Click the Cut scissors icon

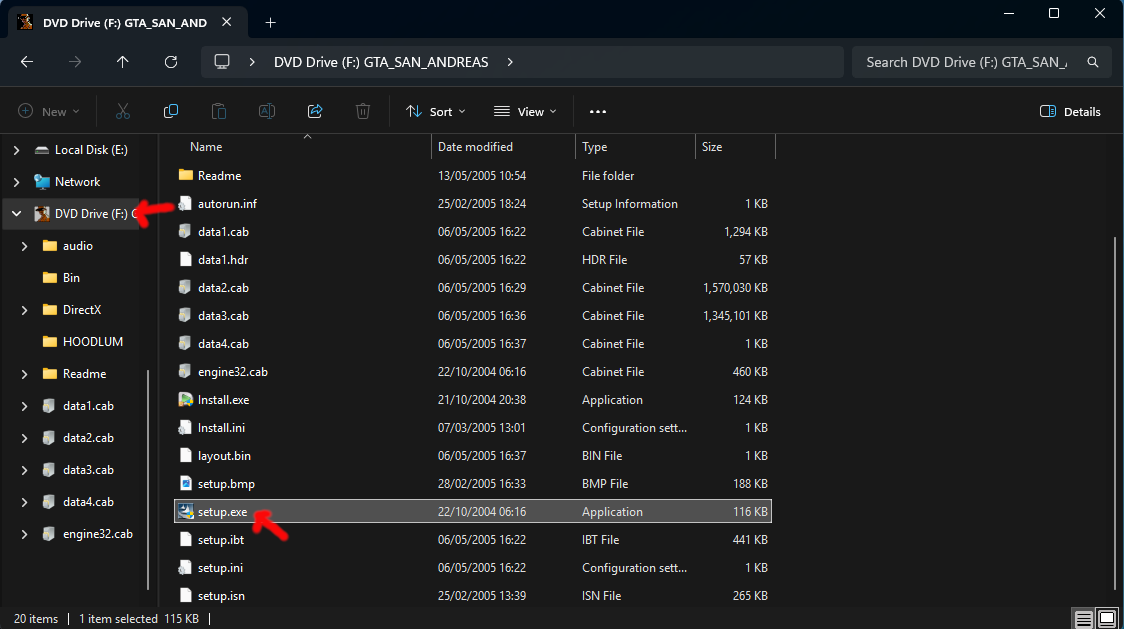click(x=123, y=111)
